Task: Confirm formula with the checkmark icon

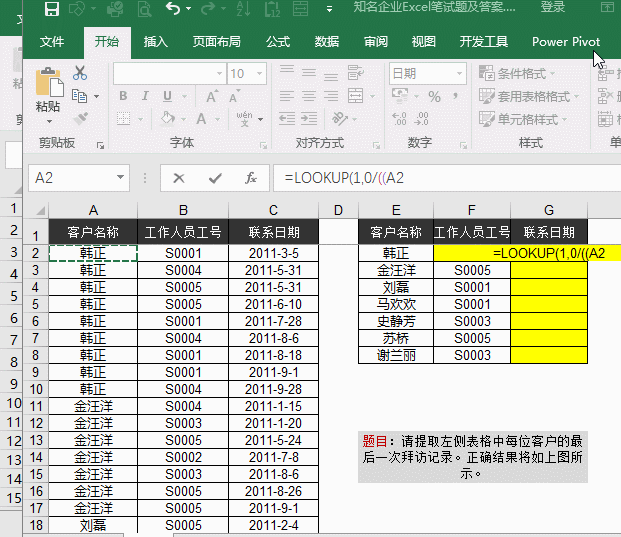Action: pos(215,178)
